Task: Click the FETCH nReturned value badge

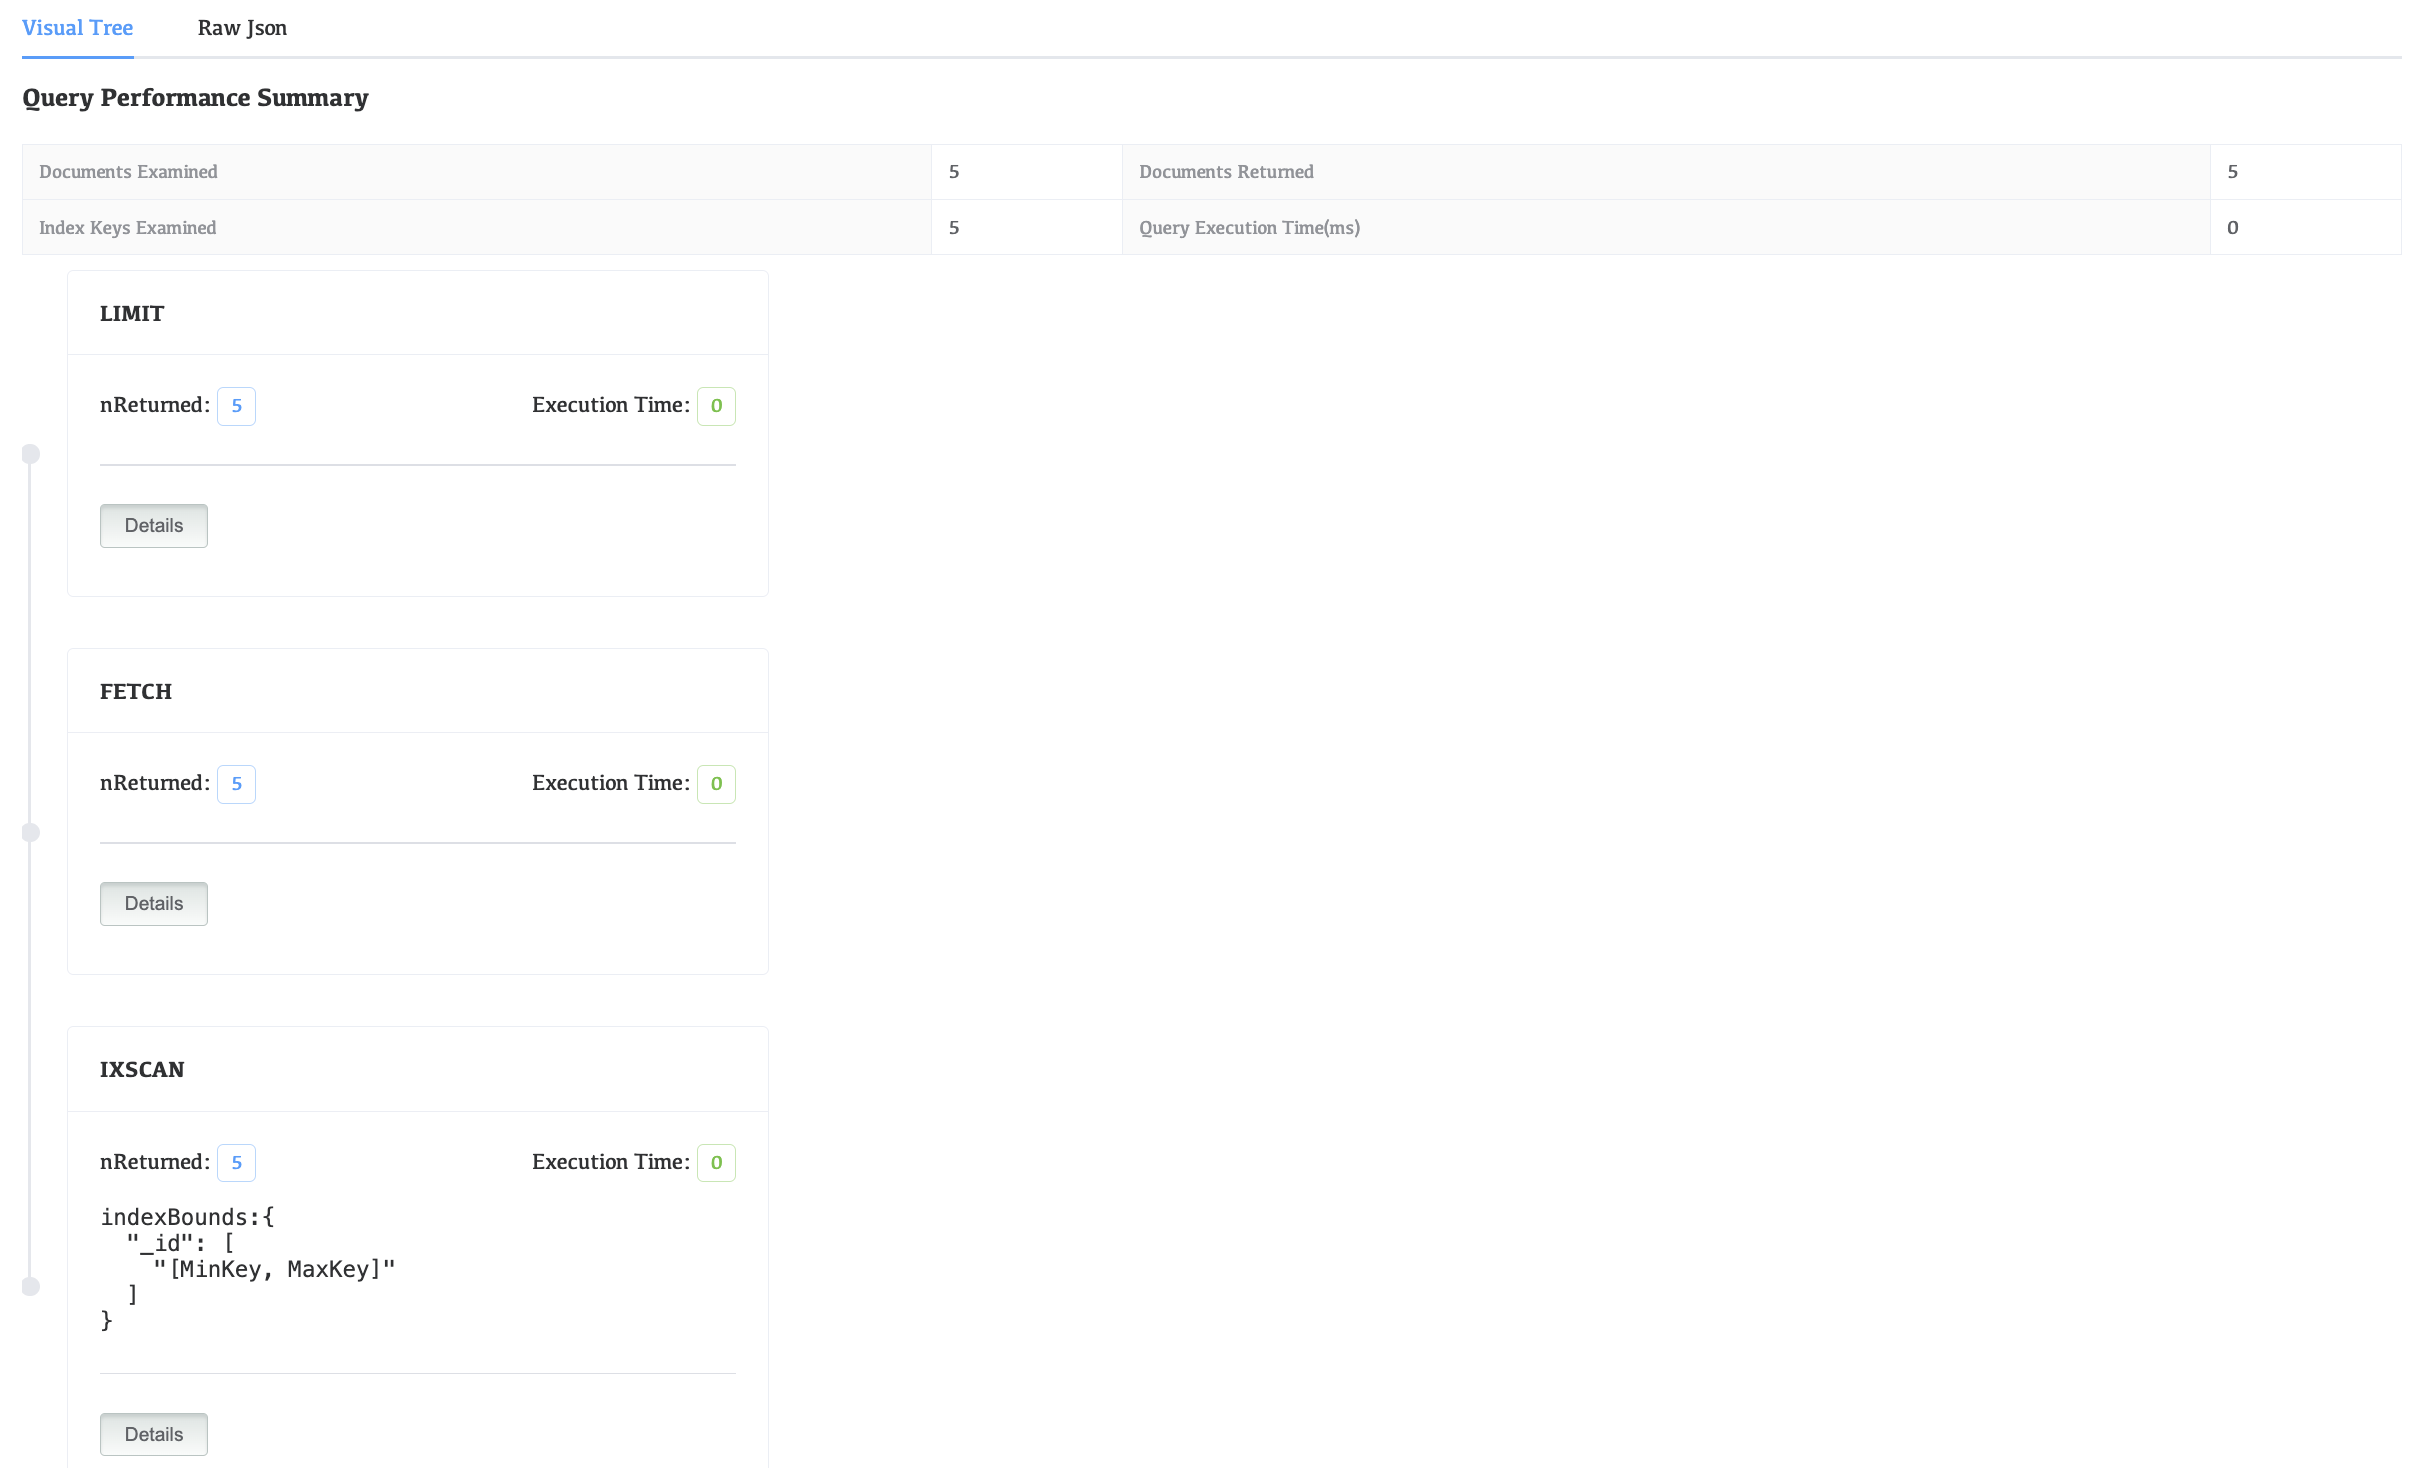Action: point(236,784)
